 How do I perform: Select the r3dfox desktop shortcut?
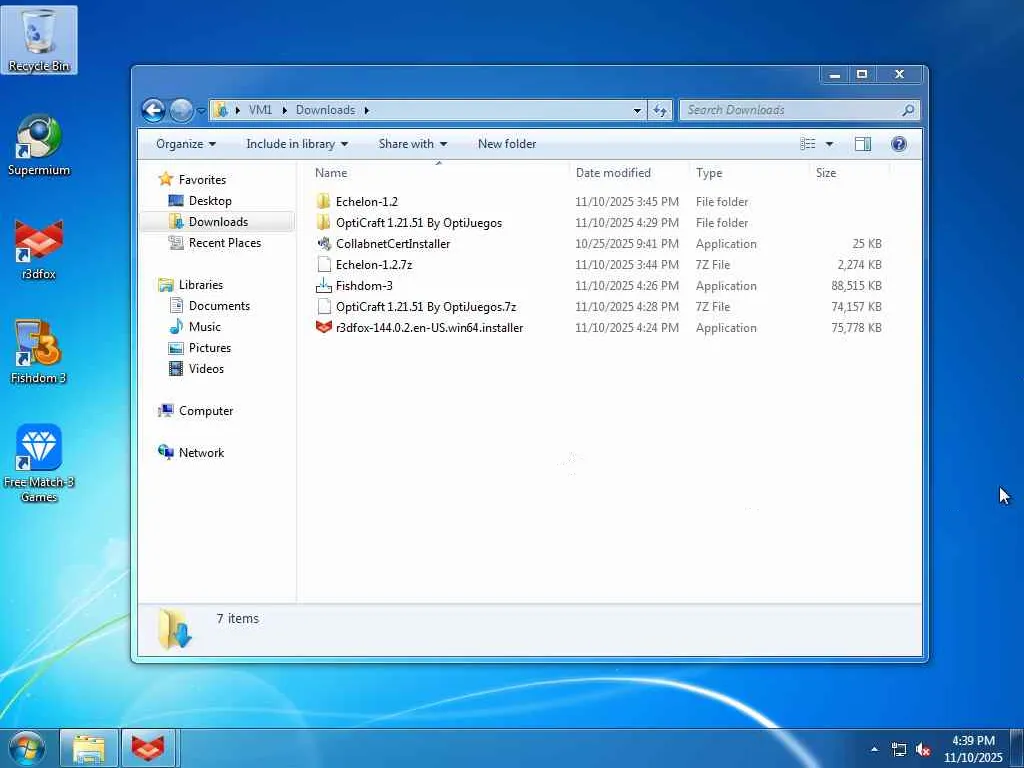click(x=39, y=249)
